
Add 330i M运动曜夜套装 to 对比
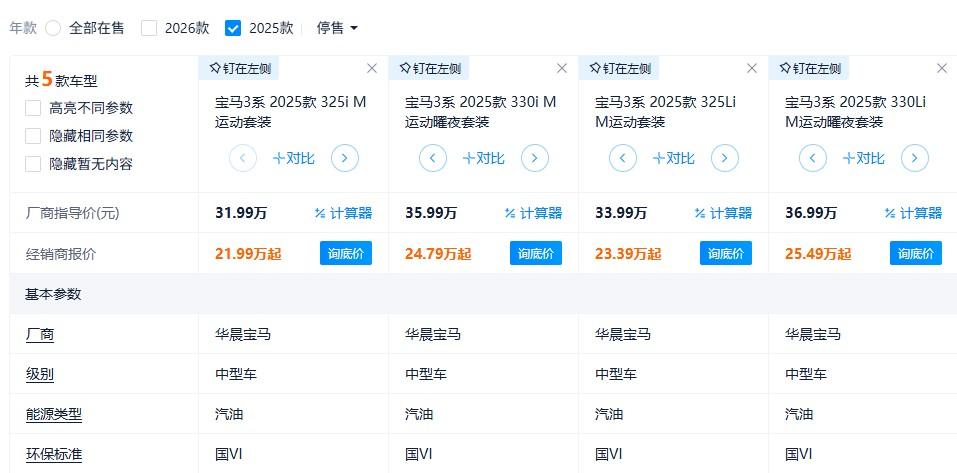tap(483, 159)
